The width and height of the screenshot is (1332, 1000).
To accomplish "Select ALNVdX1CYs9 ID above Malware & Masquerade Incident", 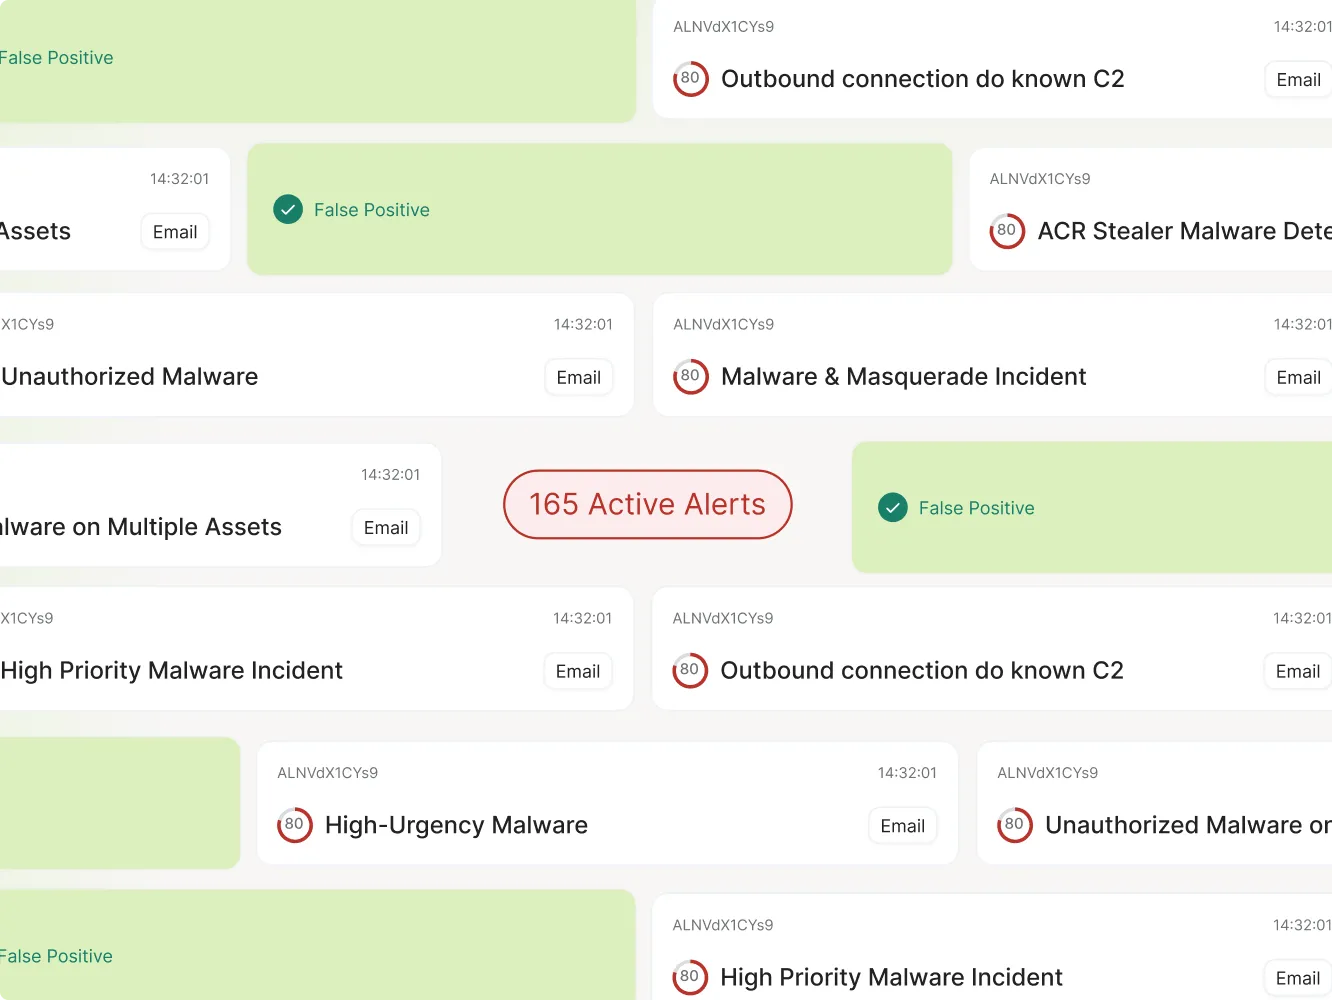I will point(724,325).
